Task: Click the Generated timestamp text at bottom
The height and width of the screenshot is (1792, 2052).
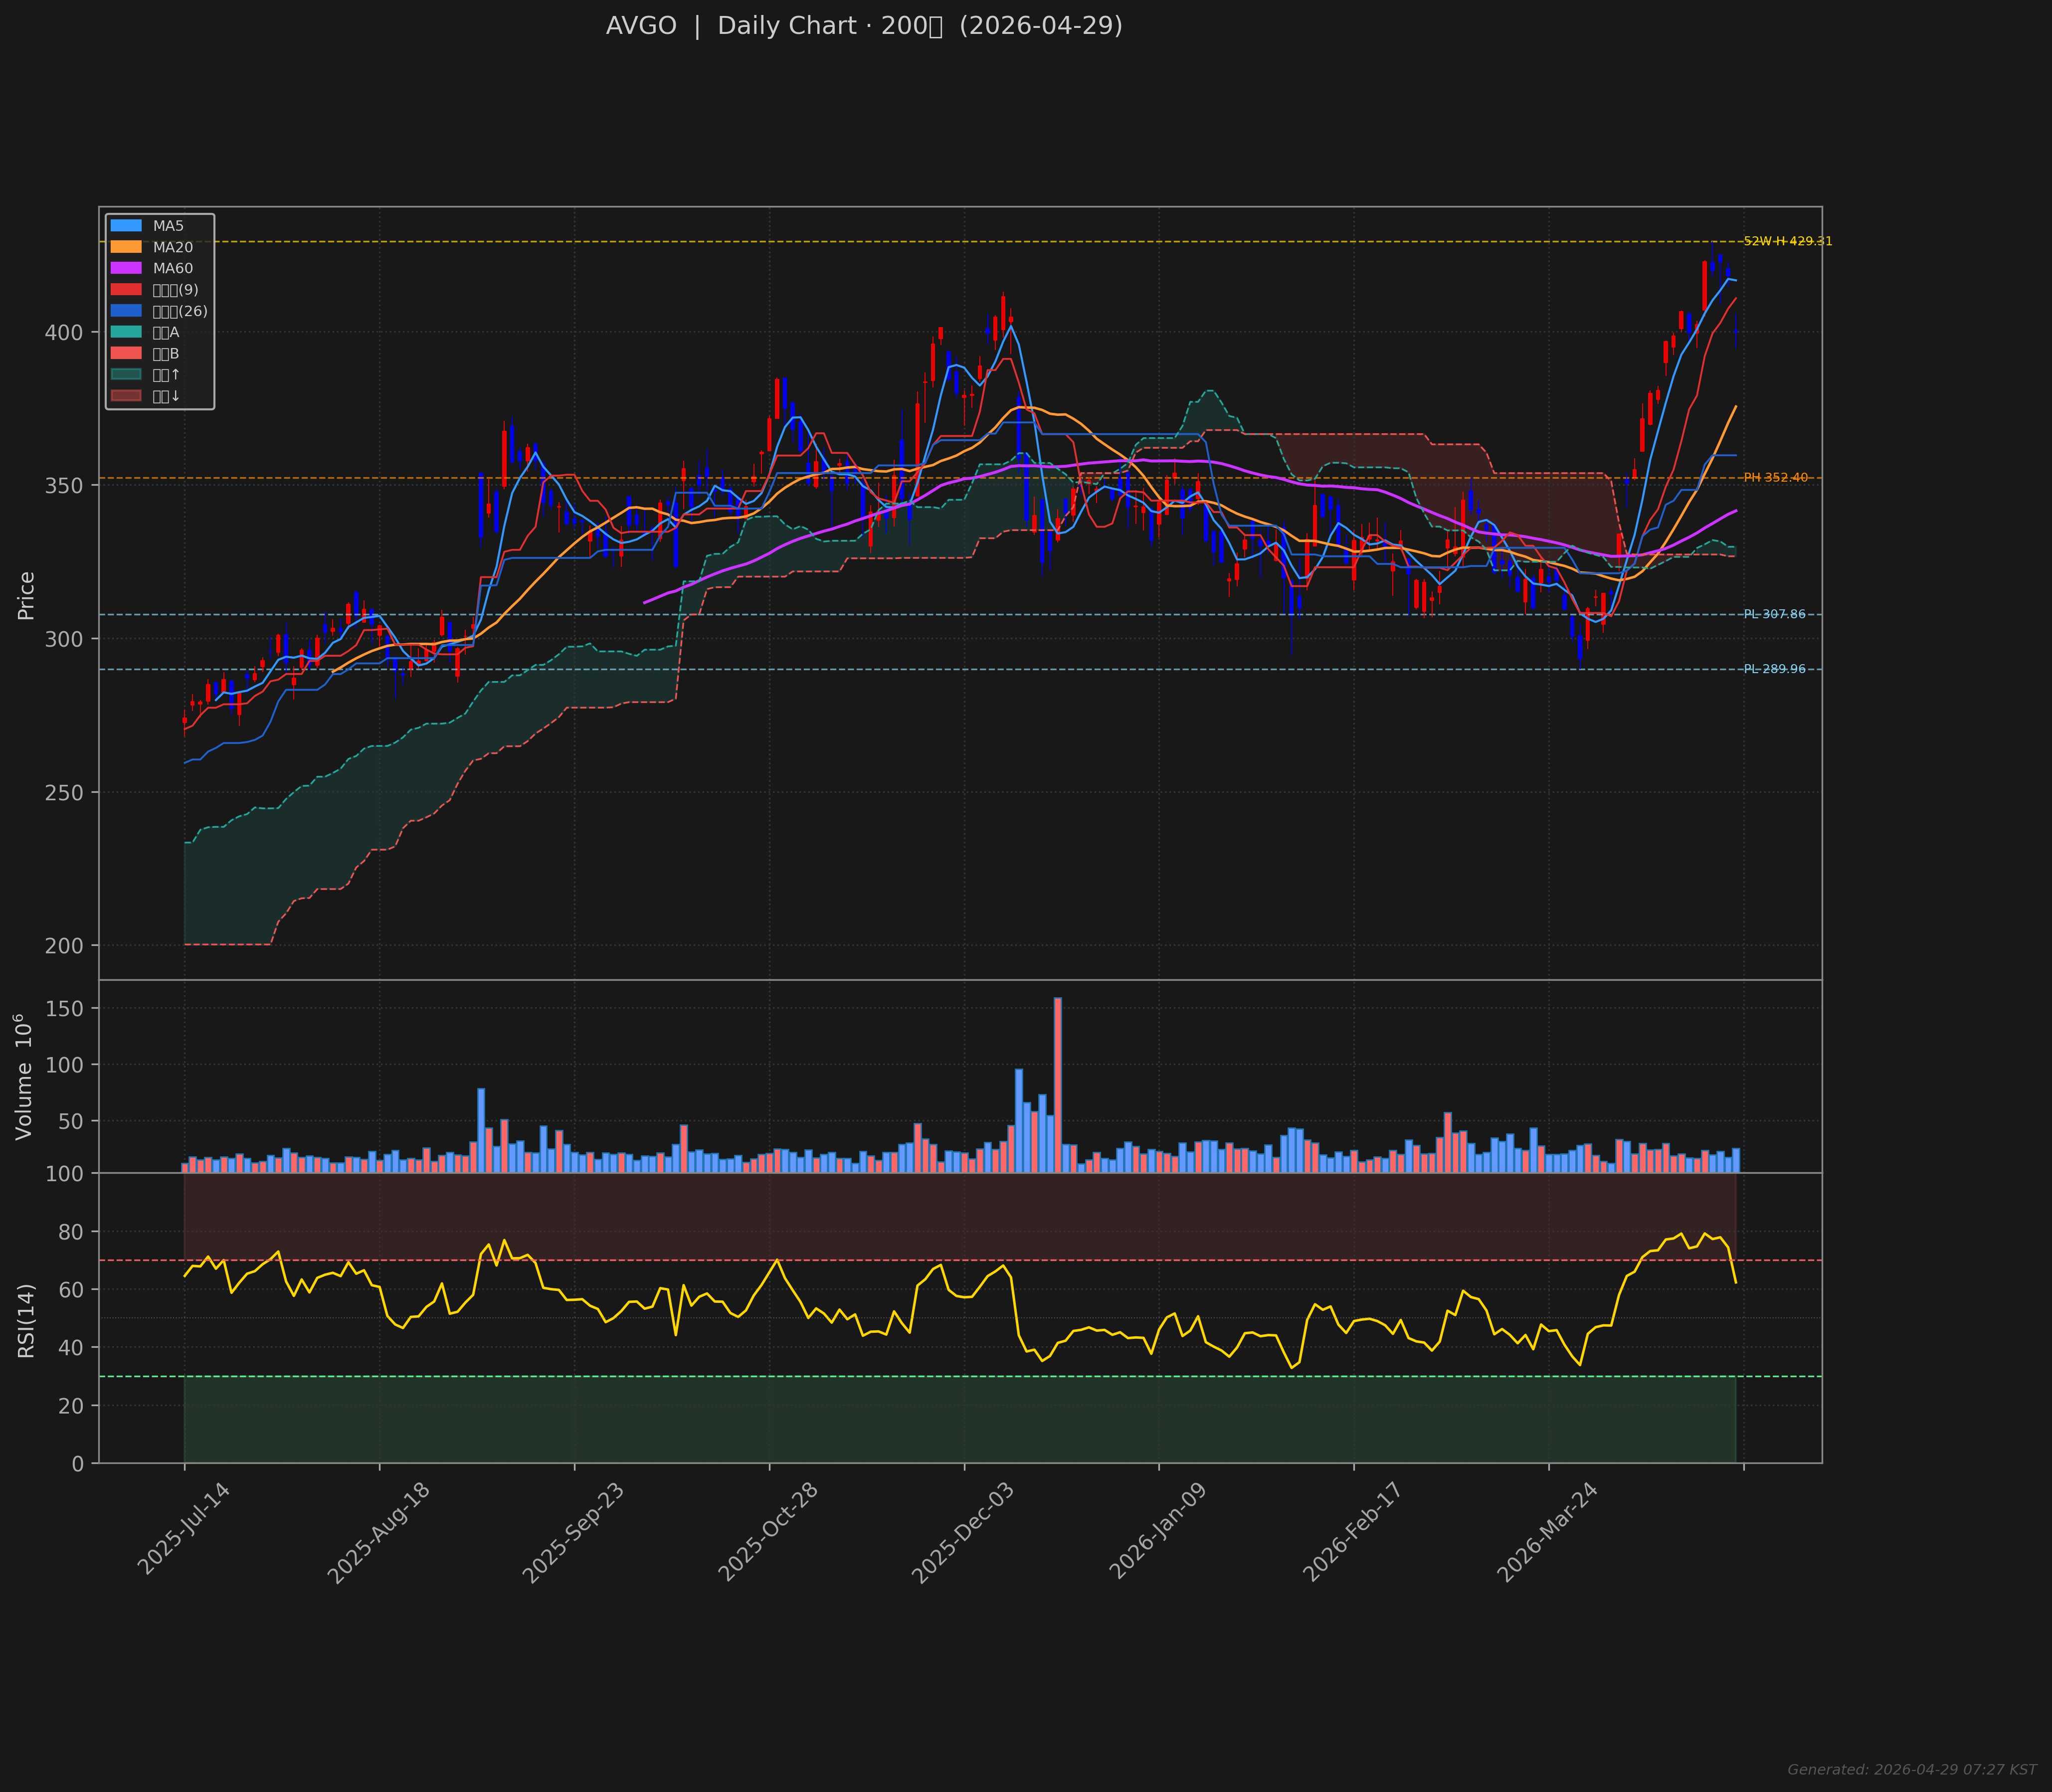Action: (x=1911, y=1769)
